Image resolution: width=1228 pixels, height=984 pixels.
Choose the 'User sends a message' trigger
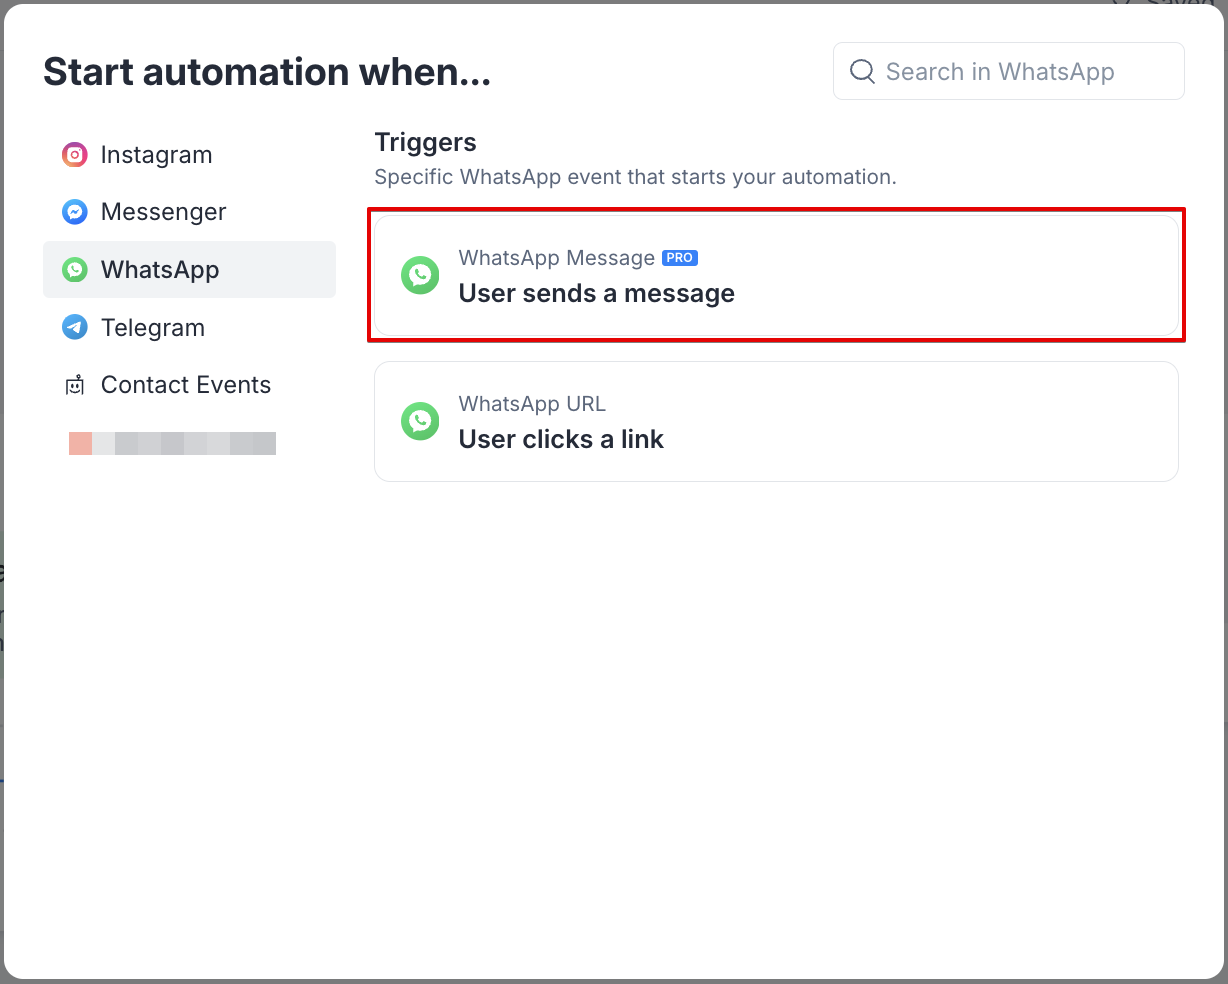[596, 294]
